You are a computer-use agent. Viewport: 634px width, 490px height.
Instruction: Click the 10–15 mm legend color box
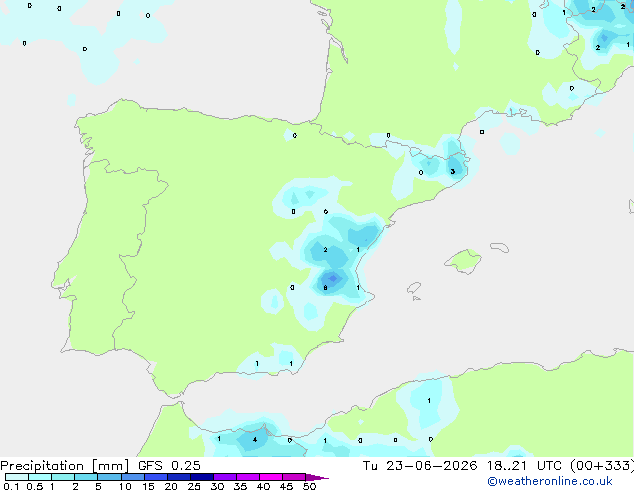tap(133, 477)
